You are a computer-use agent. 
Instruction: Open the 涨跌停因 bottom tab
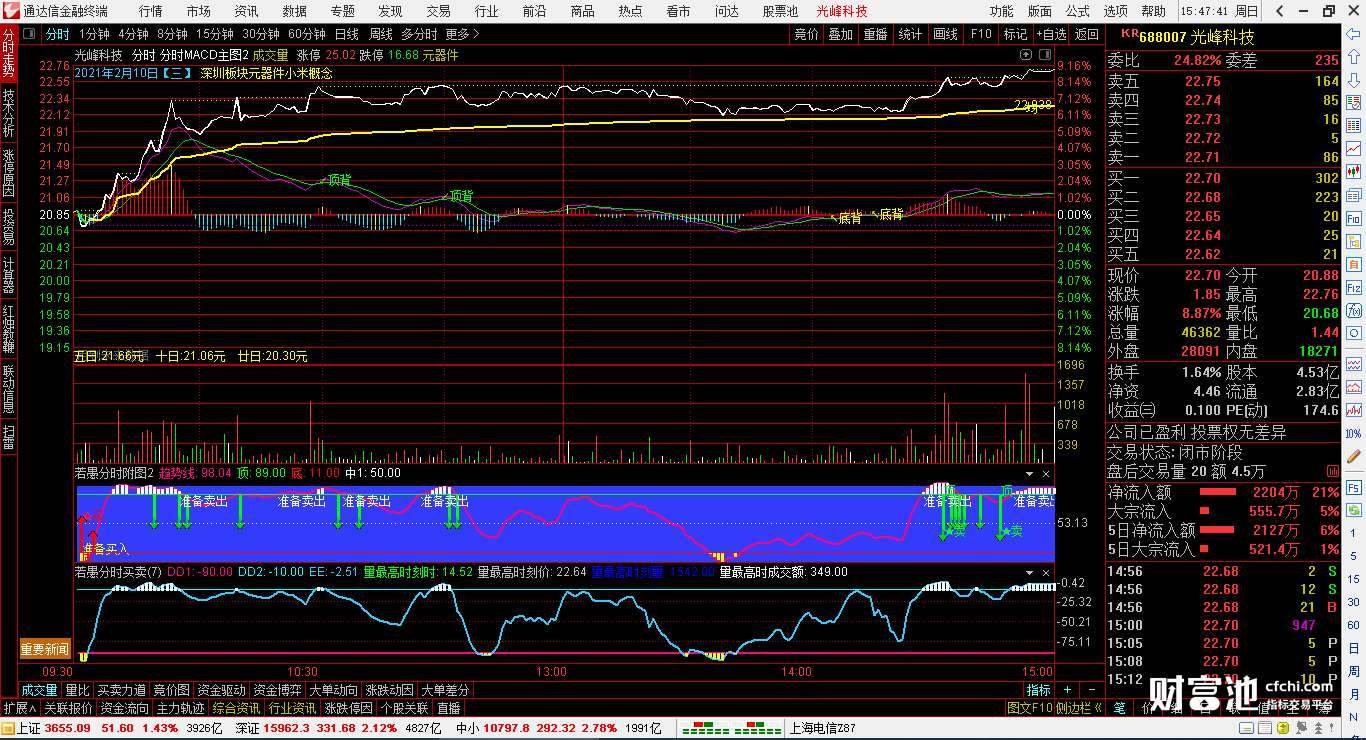pyautogui.click(x=349, y=708)
